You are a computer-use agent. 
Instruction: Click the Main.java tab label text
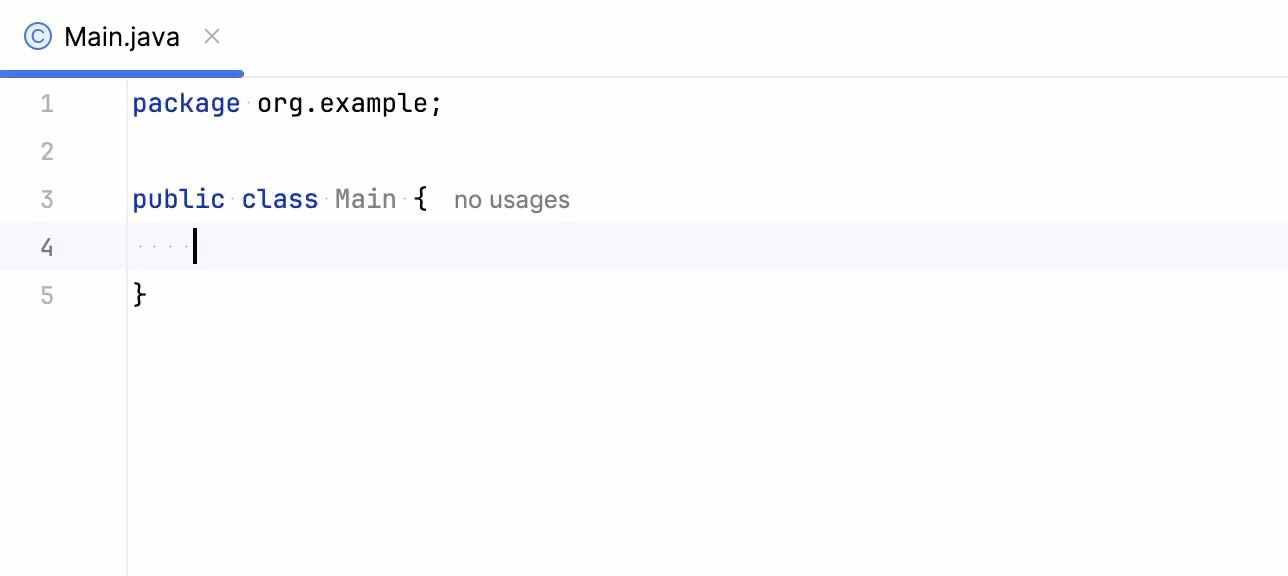coord(120,36)
